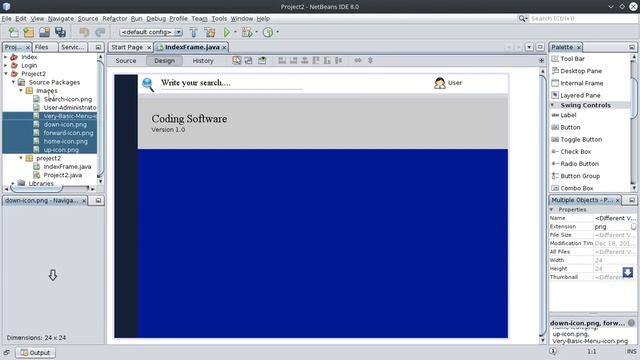The width and height of the screenshot is (640, 360).
Task: Select IndexFrame.java in project tree
Action: click(67, 167)
